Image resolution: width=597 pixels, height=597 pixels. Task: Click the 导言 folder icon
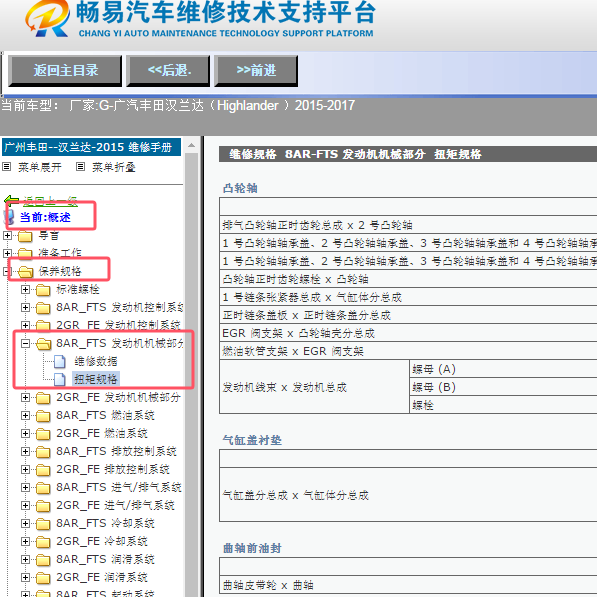pyautogui.click(x=25, y=236)
